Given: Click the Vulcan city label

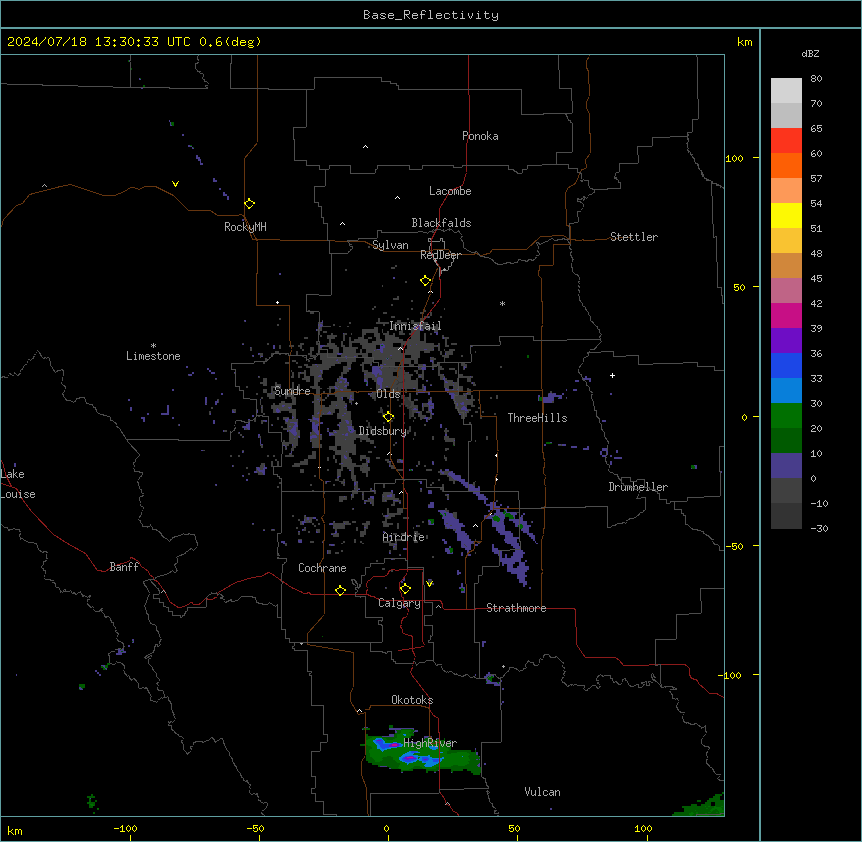Looking at the screenshot, I should (543, 792).
